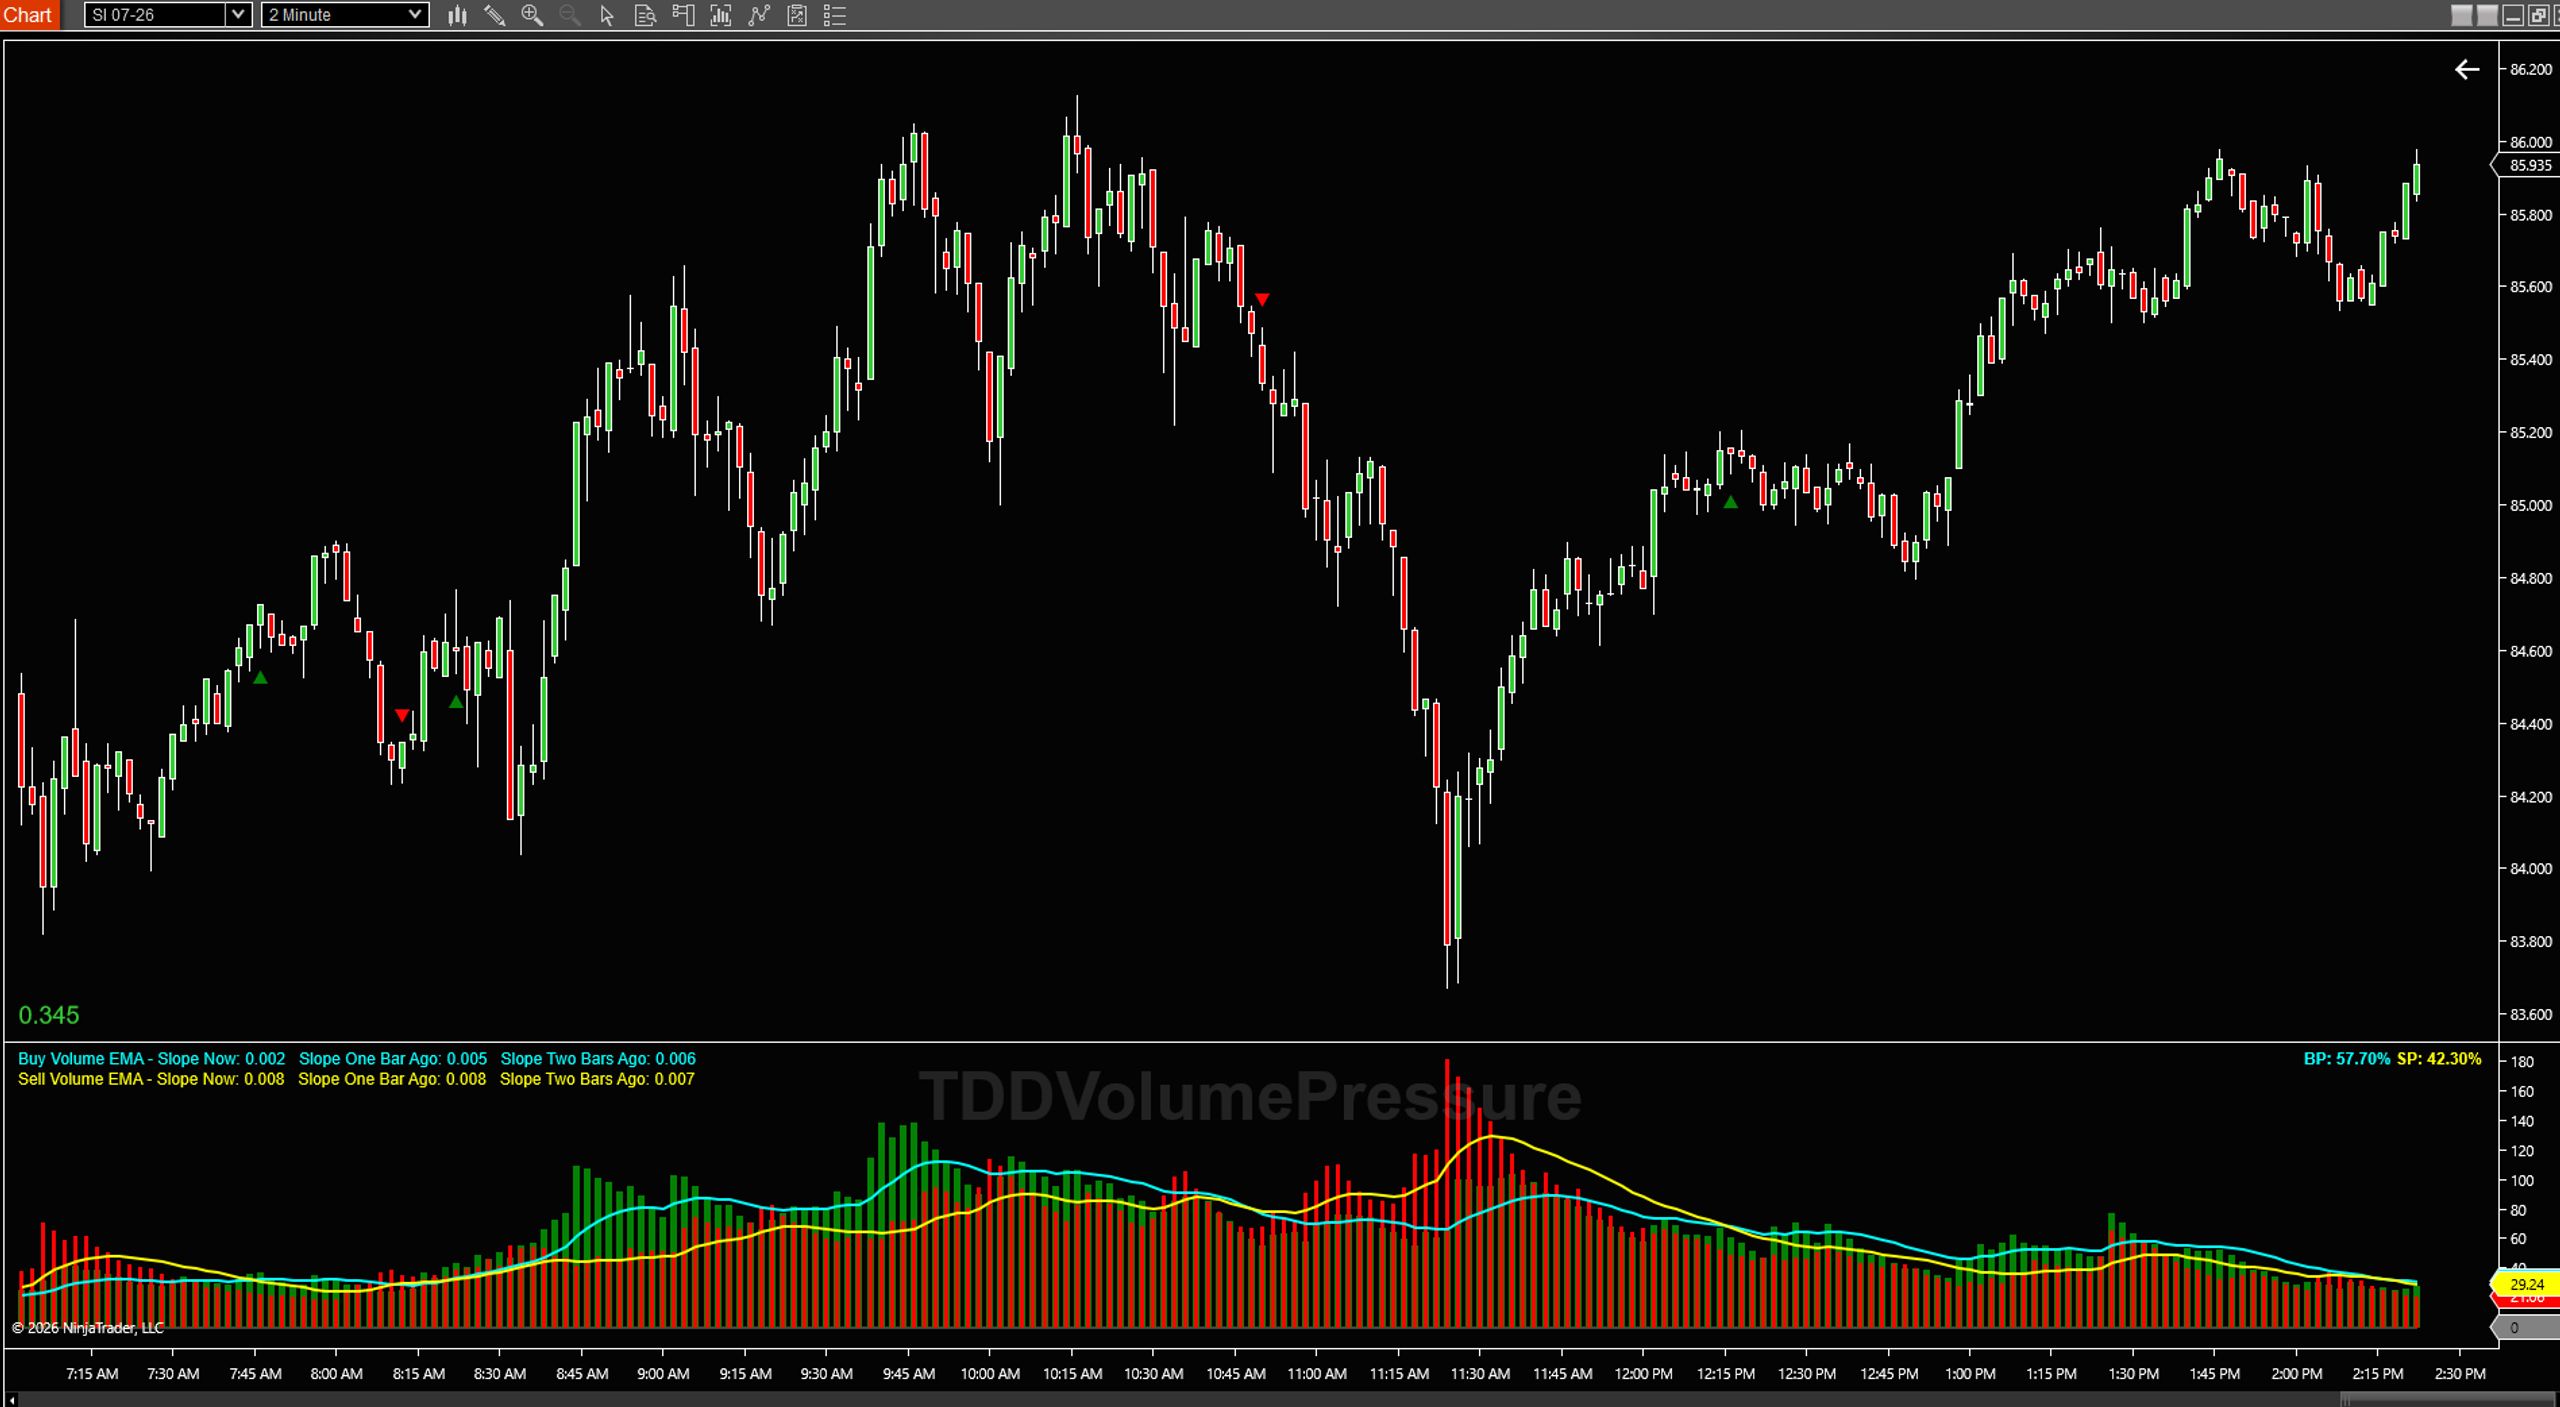Click green up-triangle signal near 8:22 AM
2560x1407 pixels.
pyautogui.click(x=456, y=702)
